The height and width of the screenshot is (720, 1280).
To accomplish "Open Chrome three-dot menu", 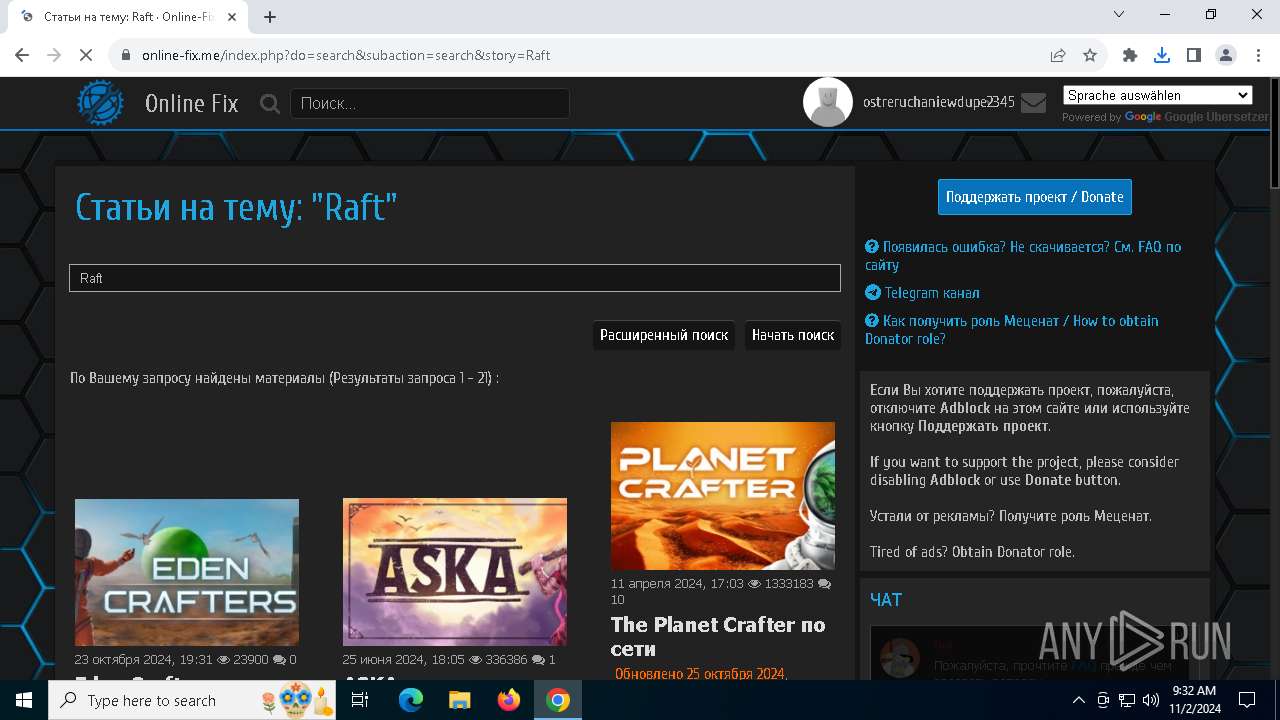I will (x=1258, y=55).
